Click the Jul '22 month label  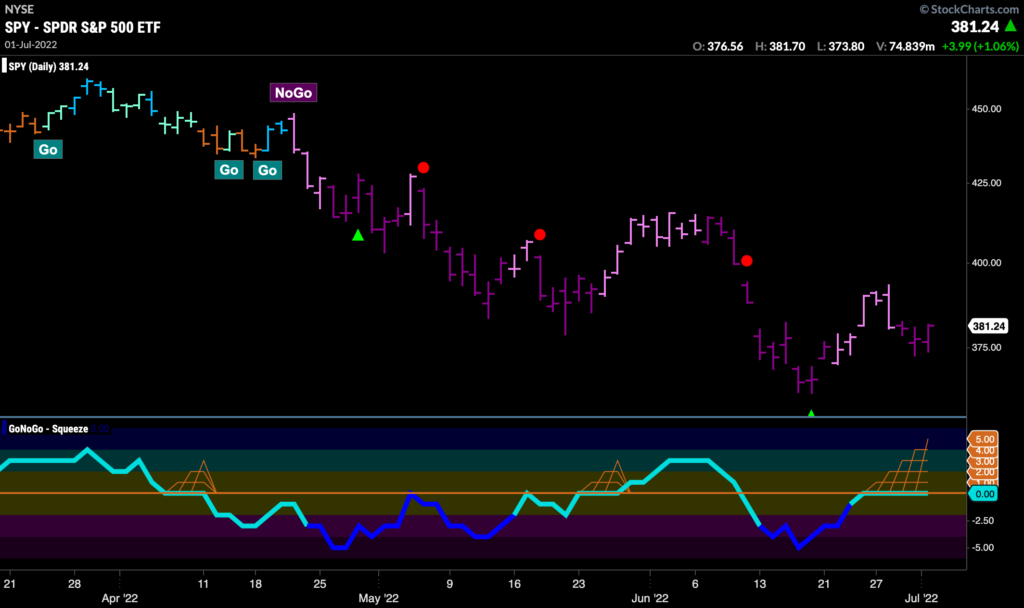(921, 598)
